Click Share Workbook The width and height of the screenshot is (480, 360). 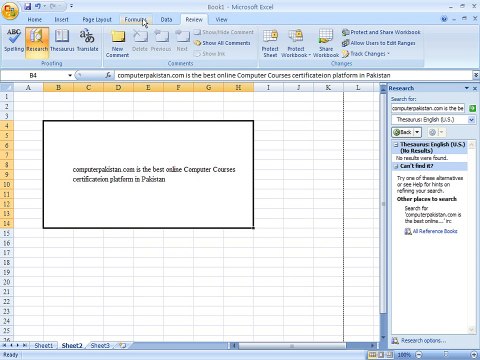[x=326, y=44]
